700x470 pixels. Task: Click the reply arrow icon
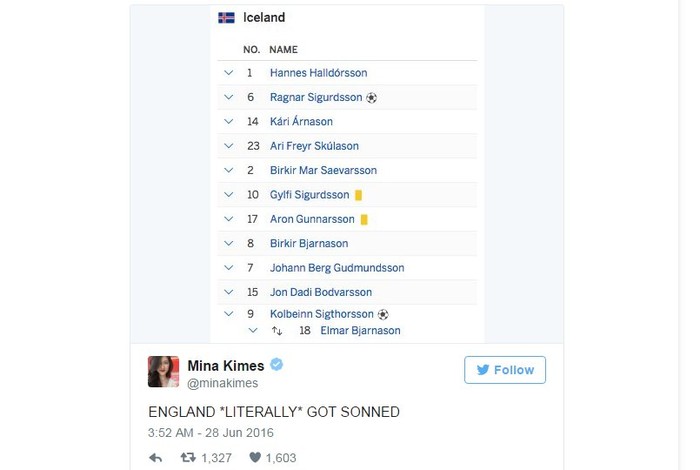(x=156, y=457)
